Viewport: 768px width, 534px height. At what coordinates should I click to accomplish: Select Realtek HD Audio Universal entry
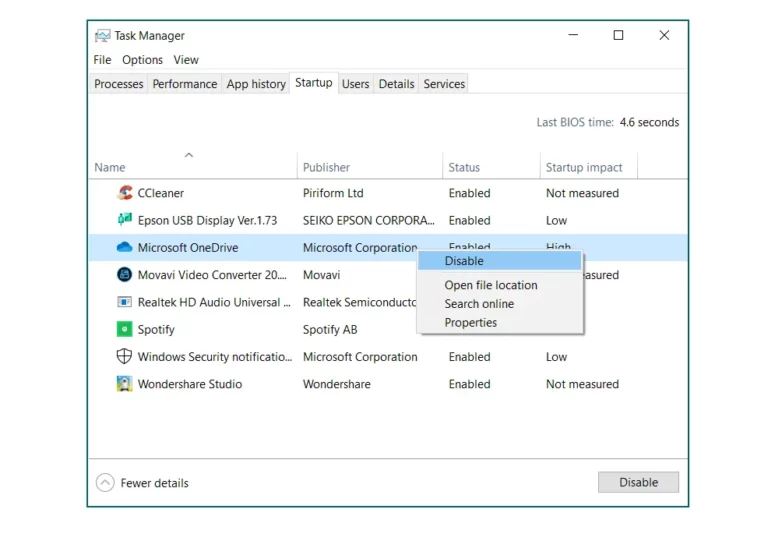point(214,302)
